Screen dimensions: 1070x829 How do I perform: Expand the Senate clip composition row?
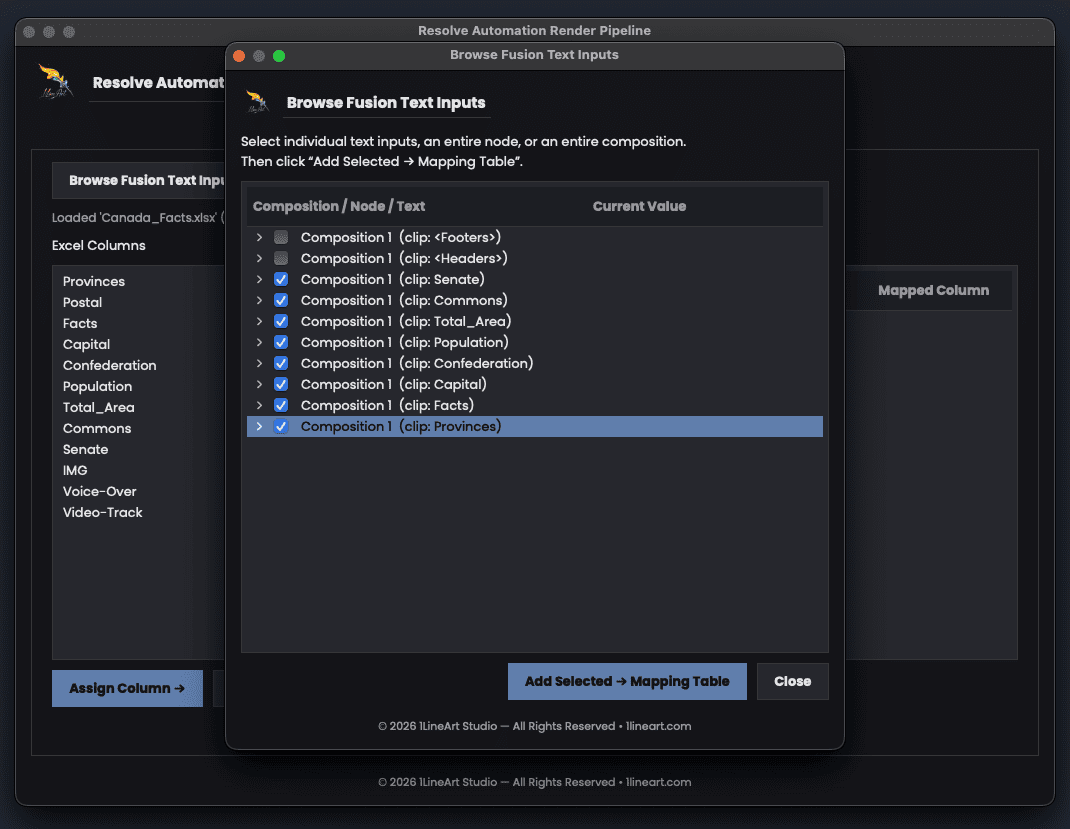(x=259, y=279)
